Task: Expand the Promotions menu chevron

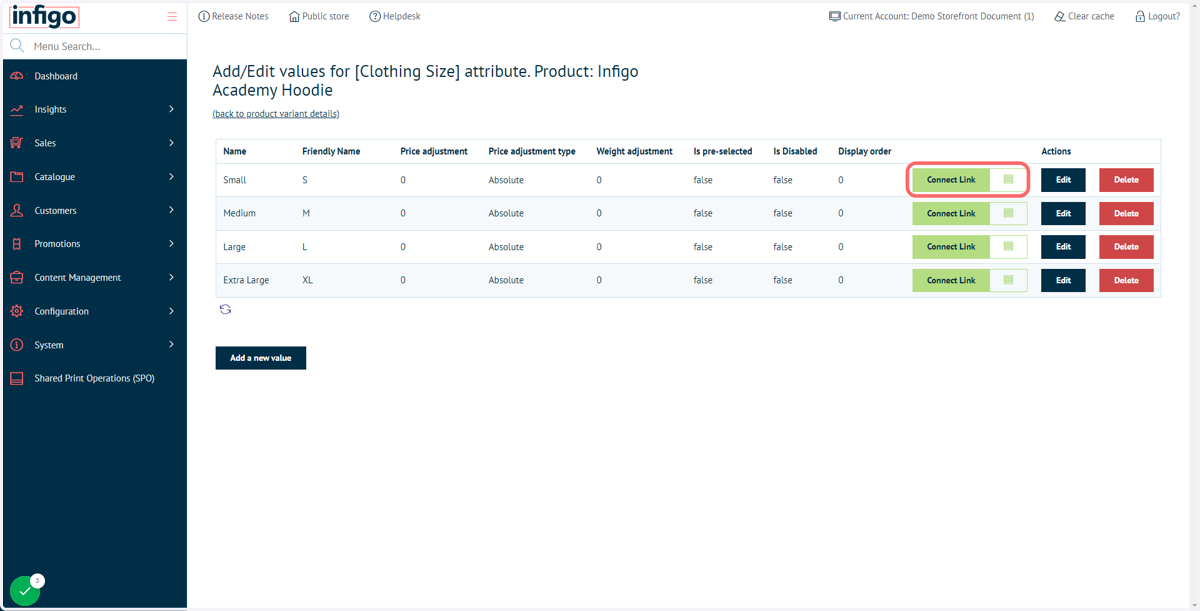Action: (x=171, y=244)
